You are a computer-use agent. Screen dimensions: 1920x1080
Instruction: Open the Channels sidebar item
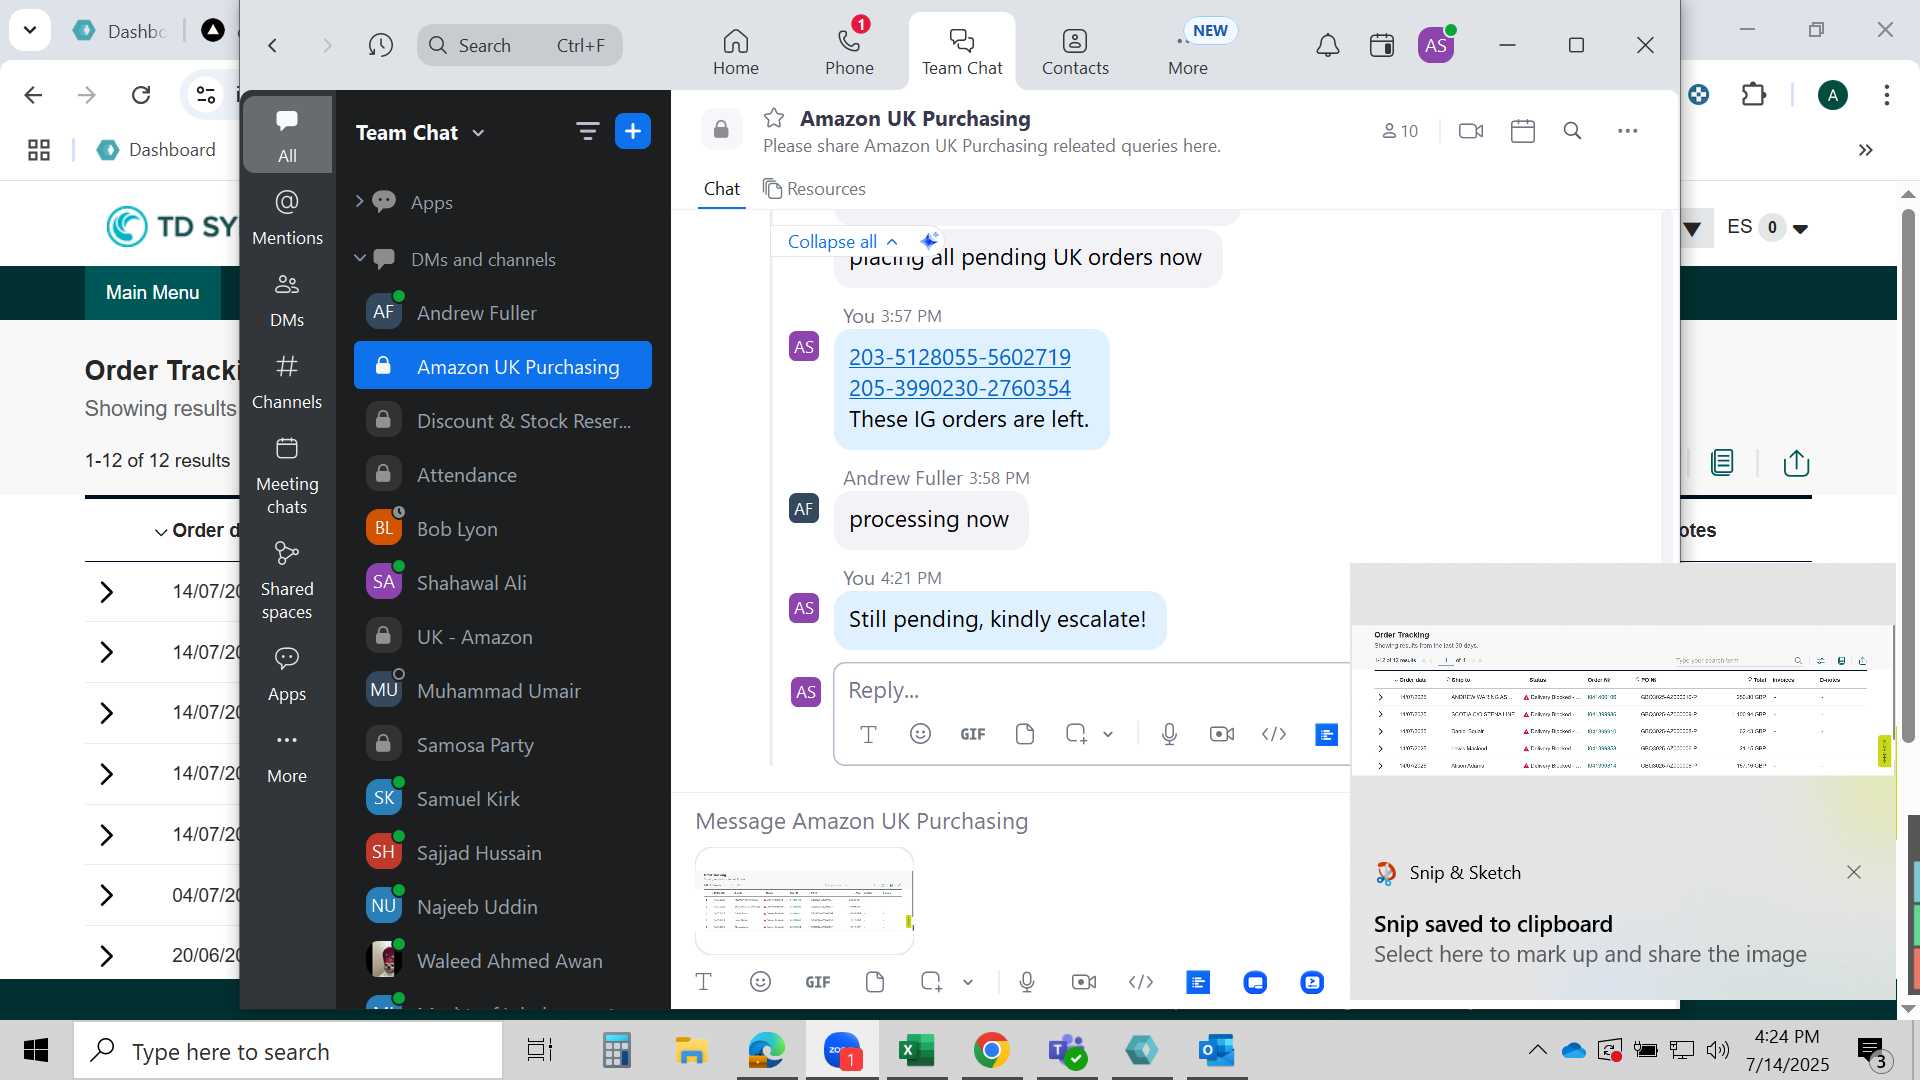(x=287, y=381)
